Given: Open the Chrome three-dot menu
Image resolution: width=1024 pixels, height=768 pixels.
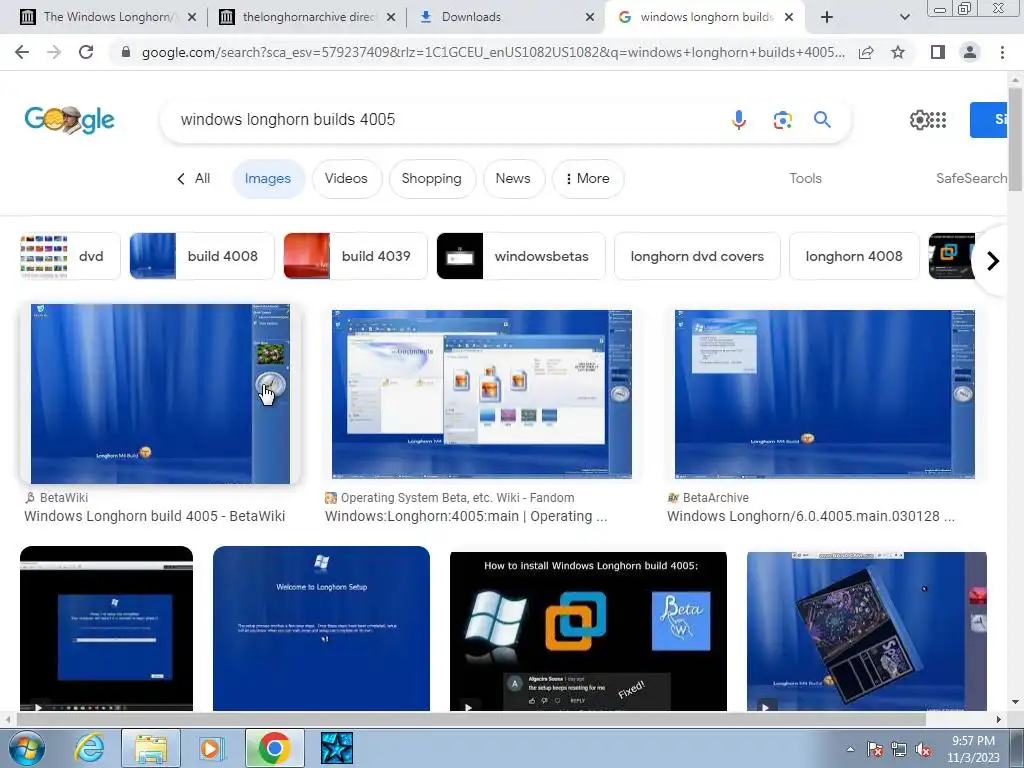Looking at the screenshot, I should (1002, 52).
